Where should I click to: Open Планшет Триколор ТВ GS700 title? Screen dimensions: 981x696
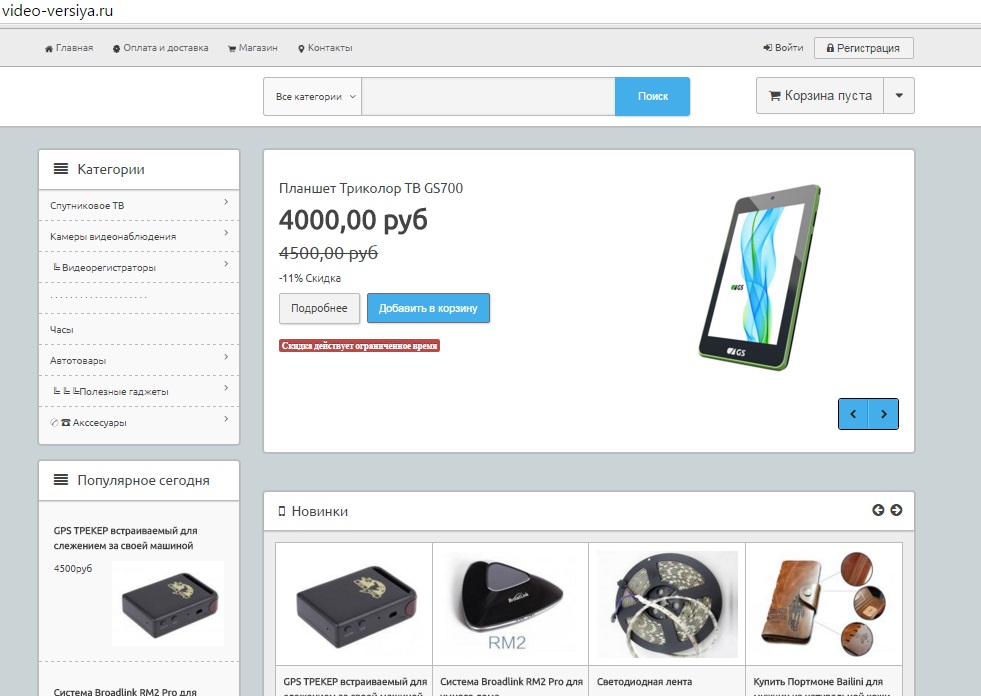371,188
